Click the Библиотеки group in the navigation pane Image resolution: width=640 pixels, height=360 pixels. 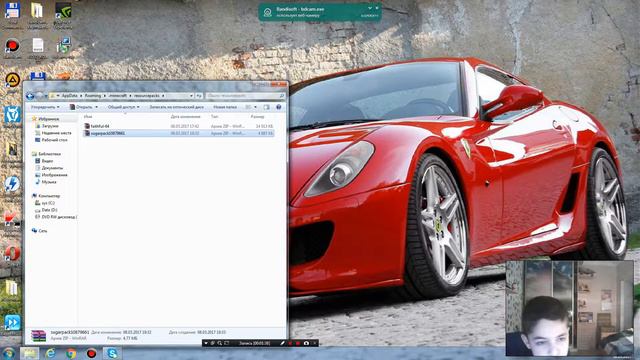click(x=49, y=154)
